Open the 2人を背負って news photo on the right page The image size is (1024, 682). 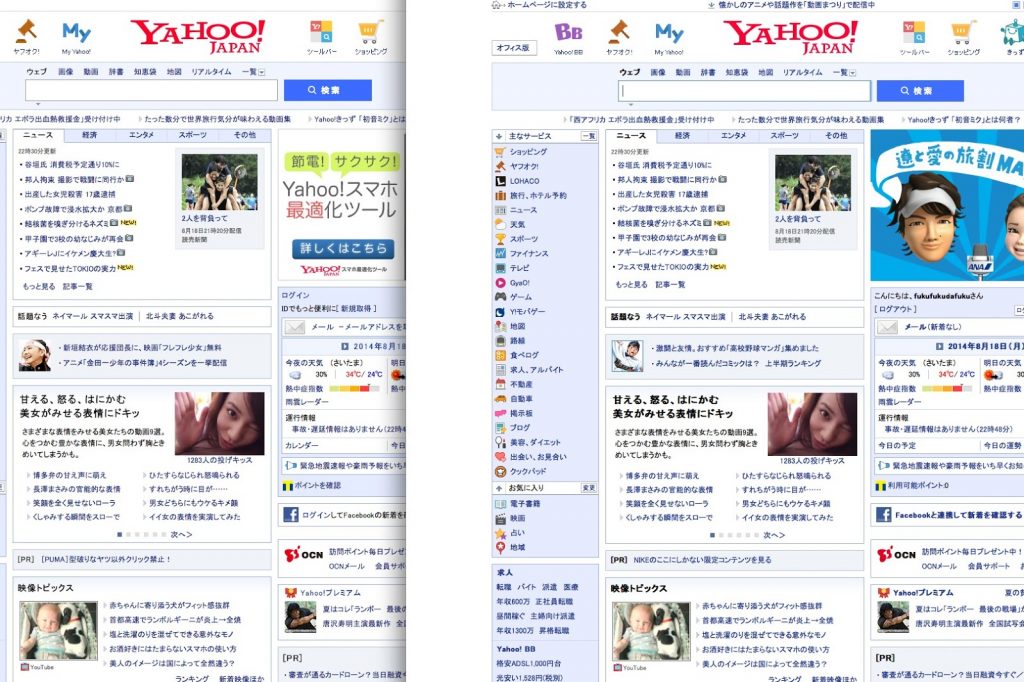pos(812,183)
